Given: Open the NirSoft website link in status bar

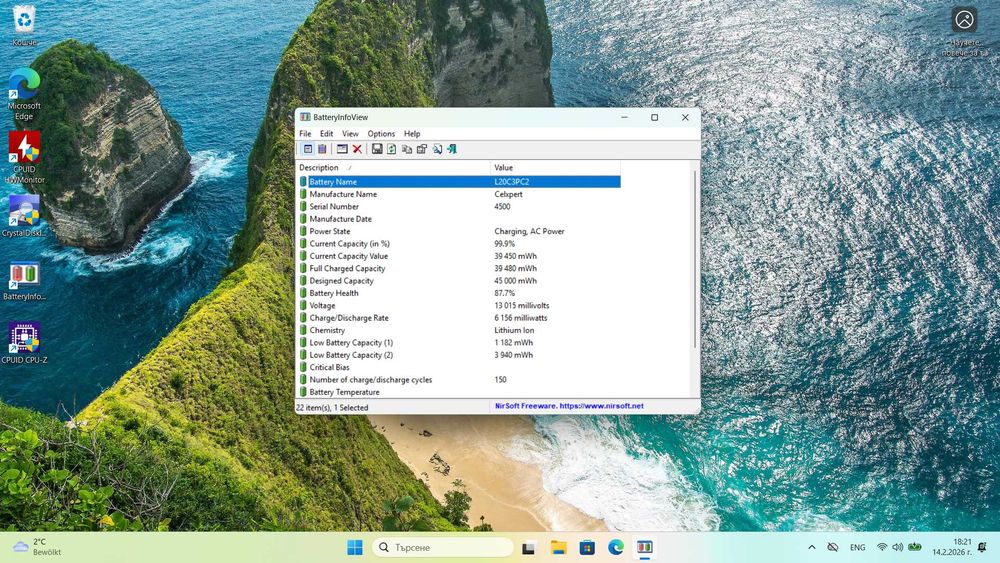Looking at the screenshot, I should point(569,406).
